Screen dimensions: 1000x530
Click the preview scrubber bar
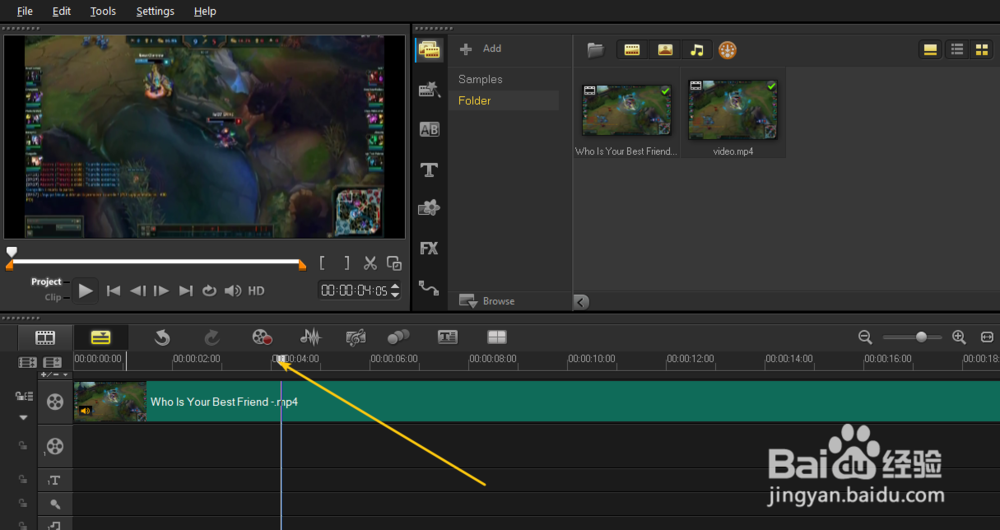156,261
